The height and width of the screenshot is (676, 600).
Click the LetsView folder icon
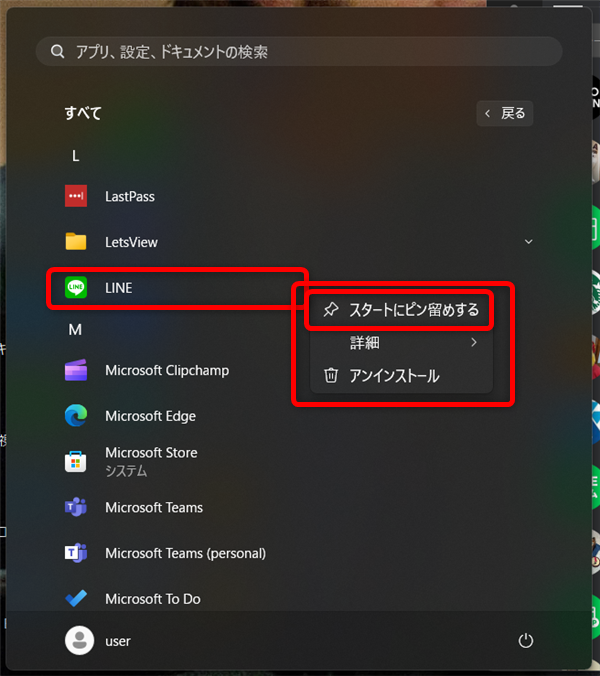point(76,241)
